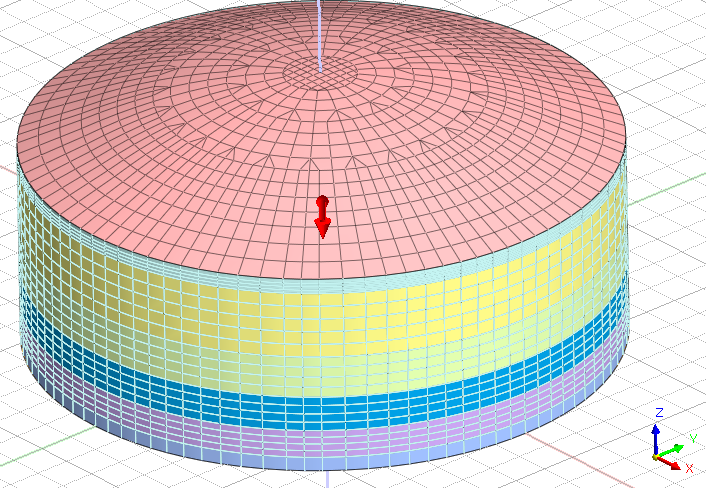Click the light cyan rim below the roof
This screenshot has height=488, width=706.
[x=322, y=286]
